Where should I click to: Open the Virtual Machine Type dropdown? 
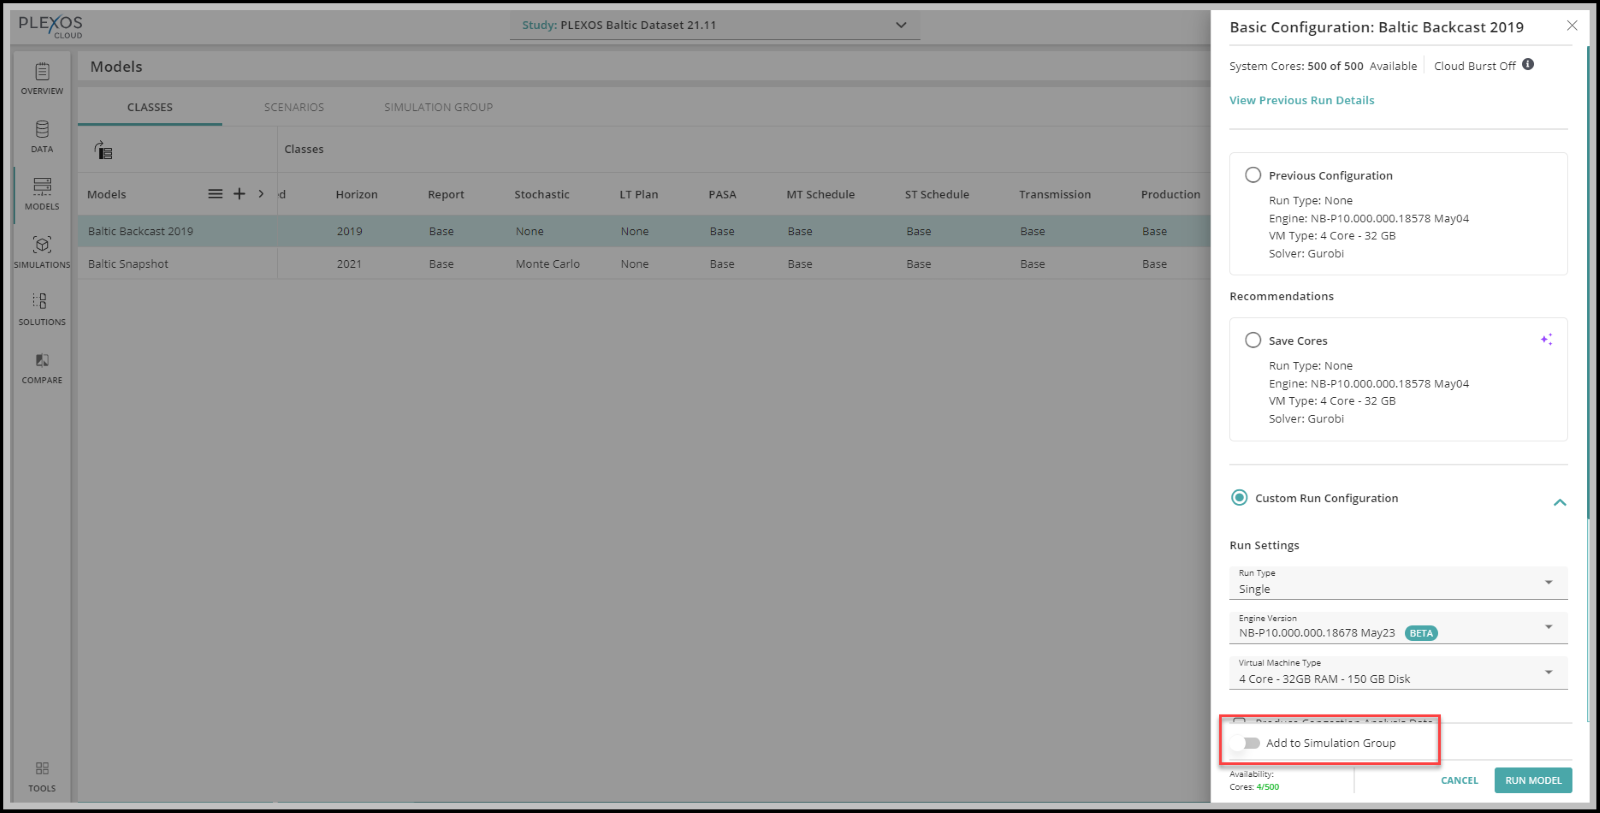[1398, 672]
